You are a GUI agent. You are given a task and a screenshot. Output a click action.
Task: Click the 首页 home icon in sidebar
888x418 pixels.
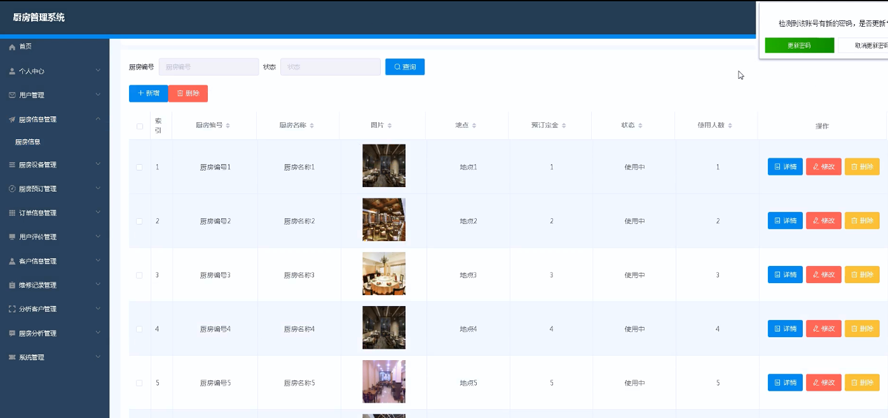coord(12,47)
